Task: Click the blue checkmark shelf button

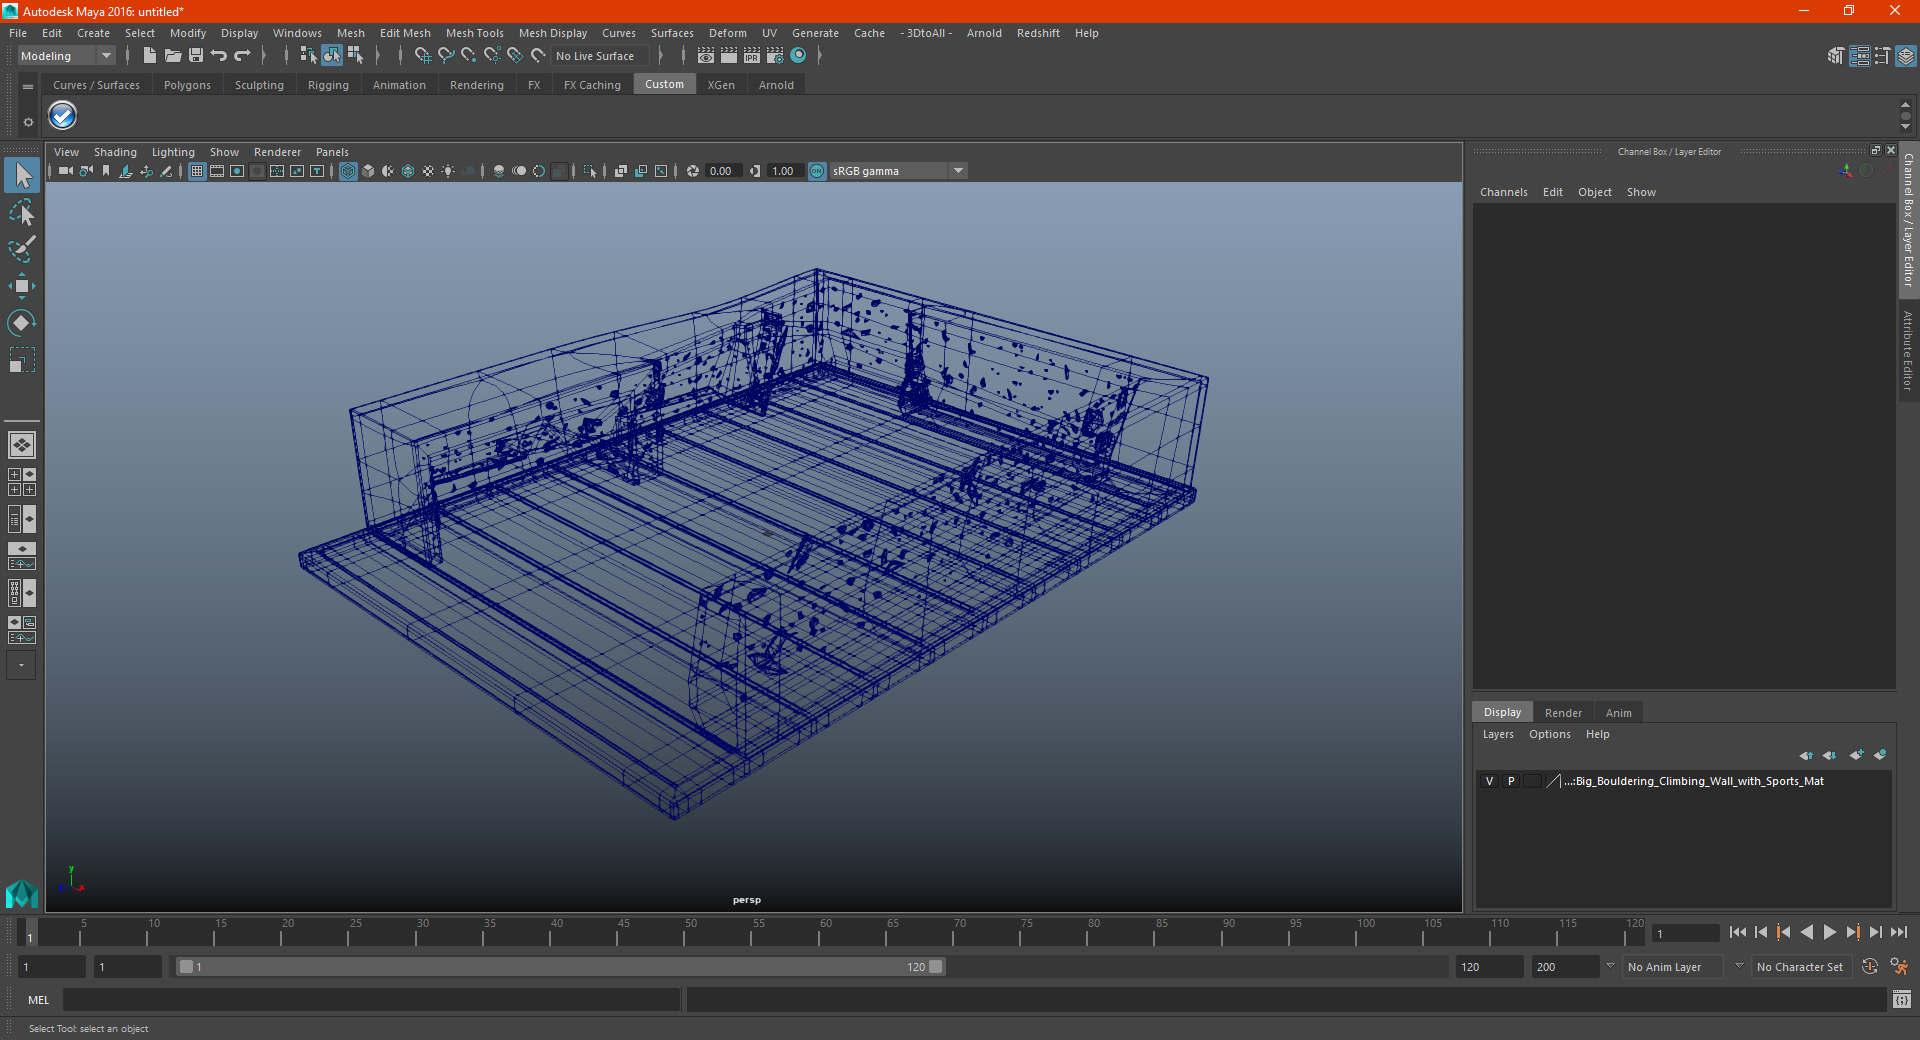Action: (63, 116)
